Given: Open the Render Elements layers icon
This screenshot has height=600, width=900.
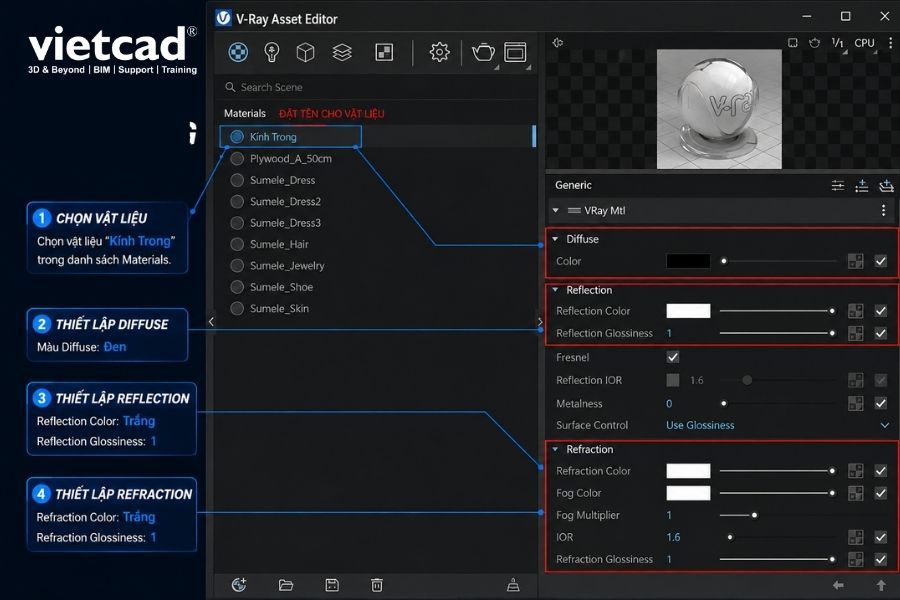Looking at the screenshot, I should click(342, 52).
